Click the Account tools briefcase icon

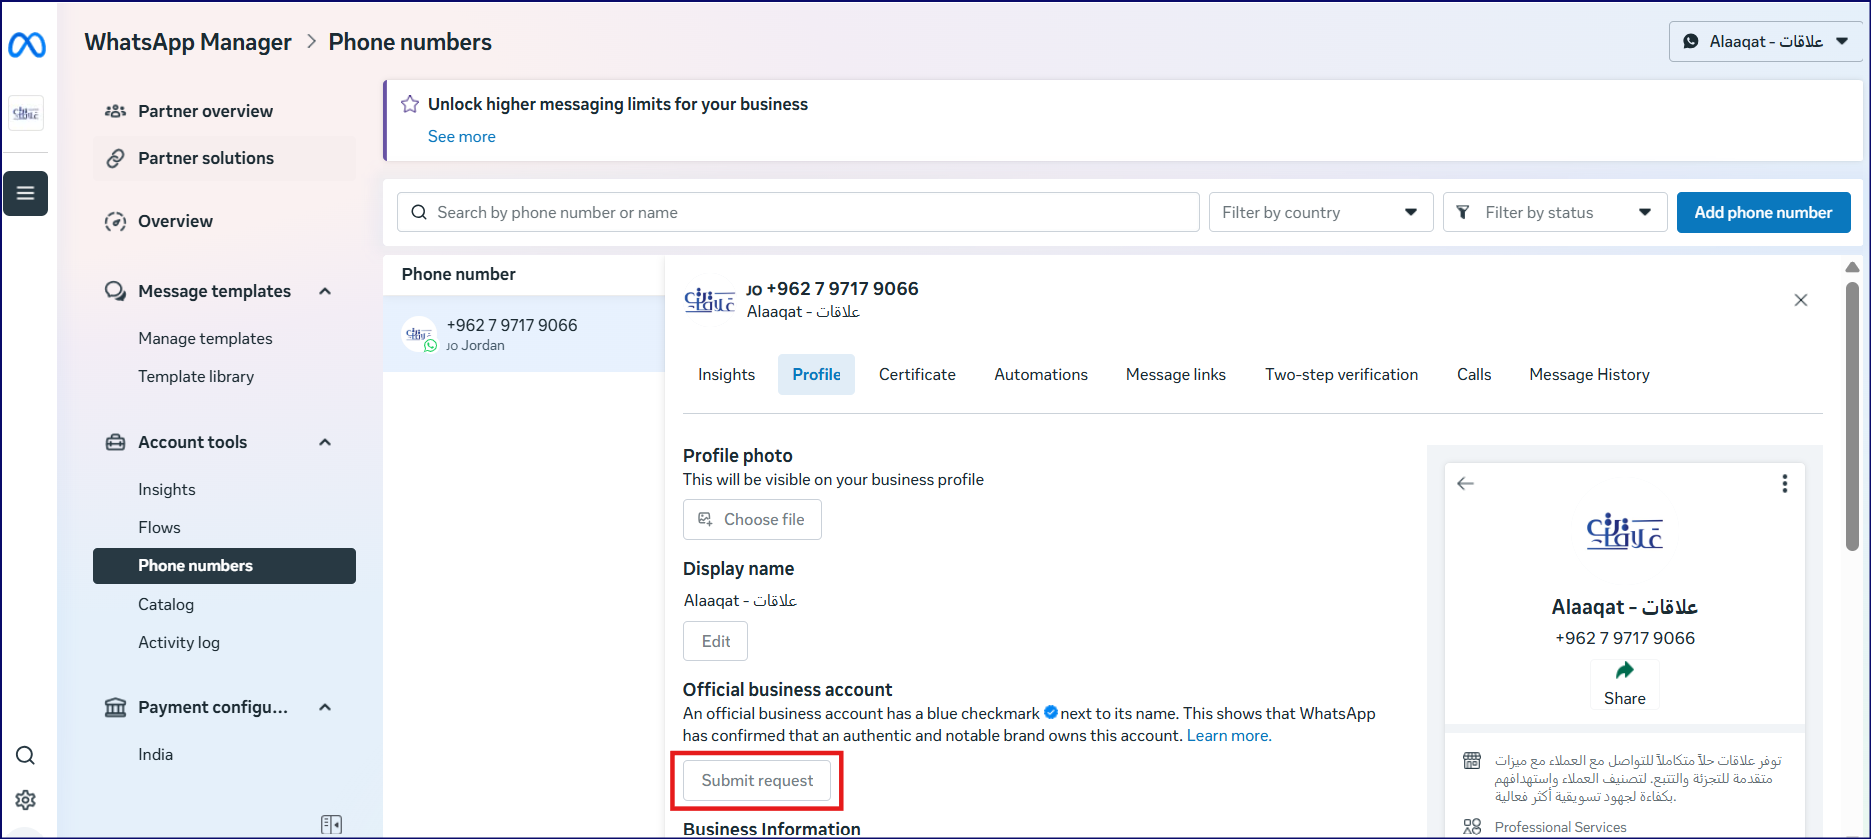click(x=116, y=442)
